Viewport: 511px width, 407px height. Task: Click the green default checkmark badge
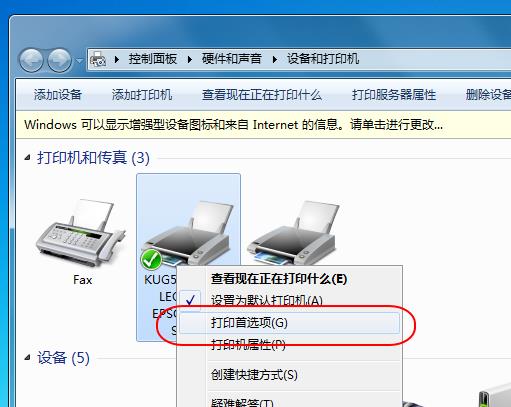pyautogui.click(x=151, y=259)
